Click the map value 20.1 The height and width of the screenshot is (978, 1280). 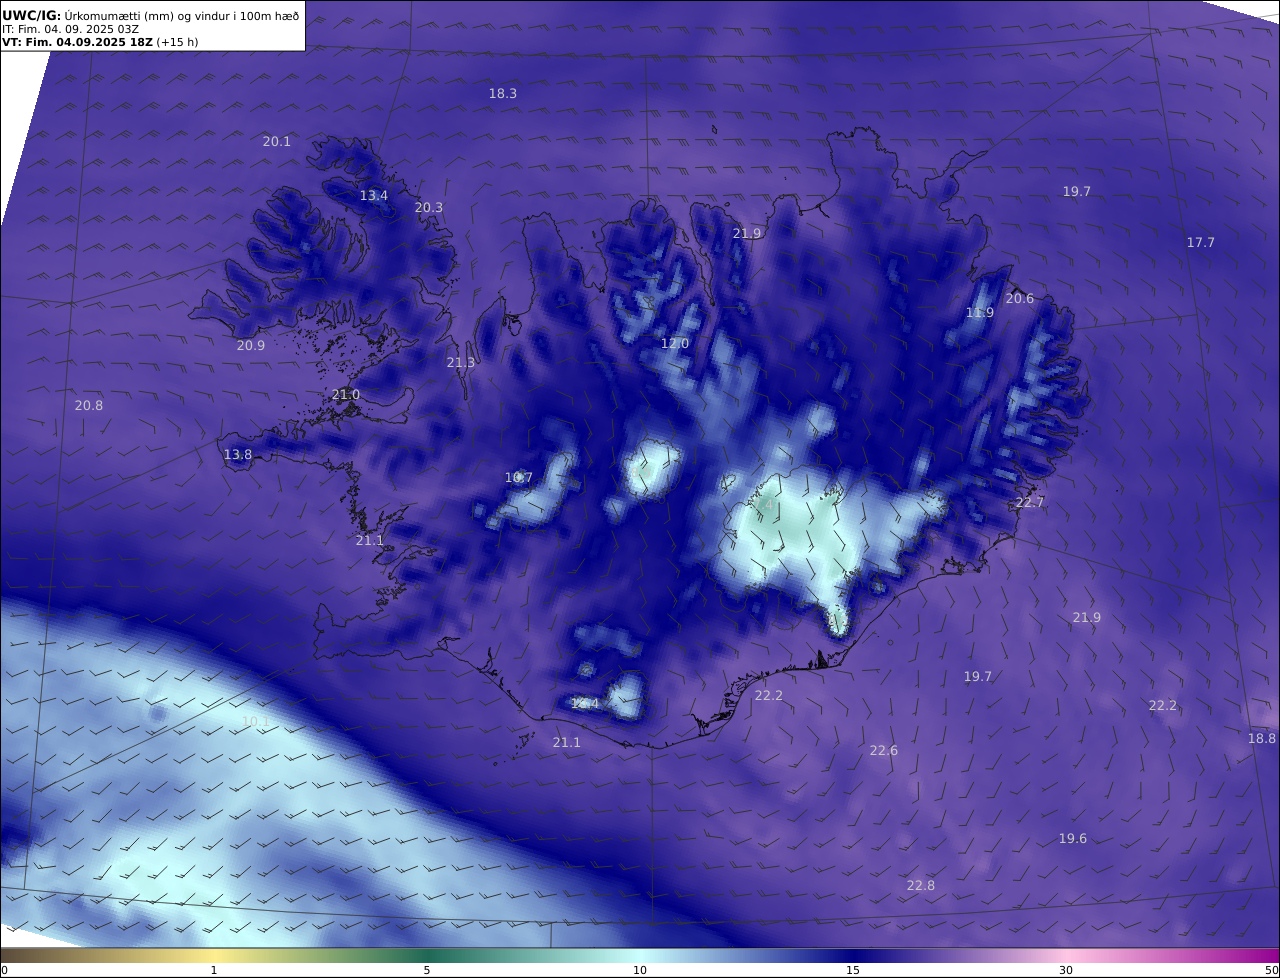277,141
